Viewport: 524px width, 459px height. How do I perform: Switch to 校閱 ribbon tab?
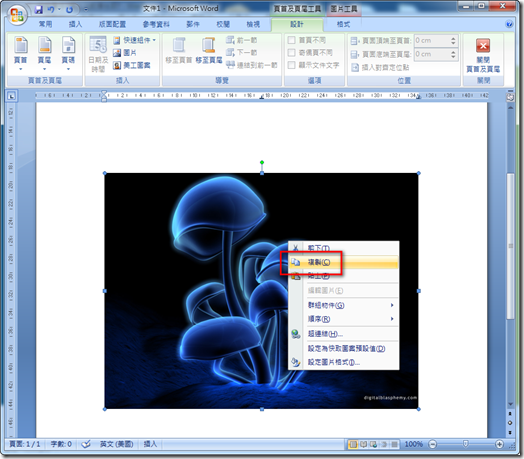click(x=223, y=24)
